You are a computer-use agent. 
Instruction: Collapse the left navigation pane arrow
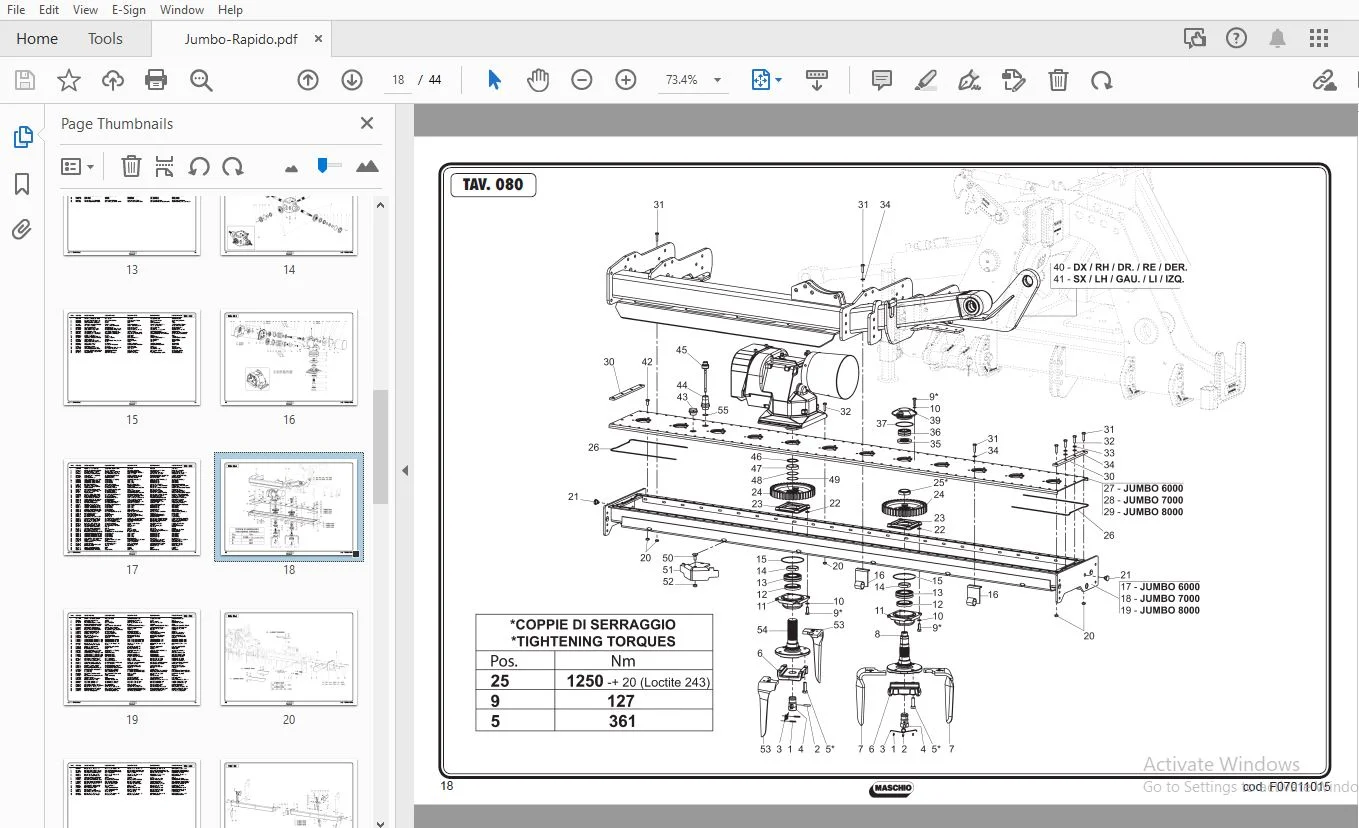coord(405,470)
